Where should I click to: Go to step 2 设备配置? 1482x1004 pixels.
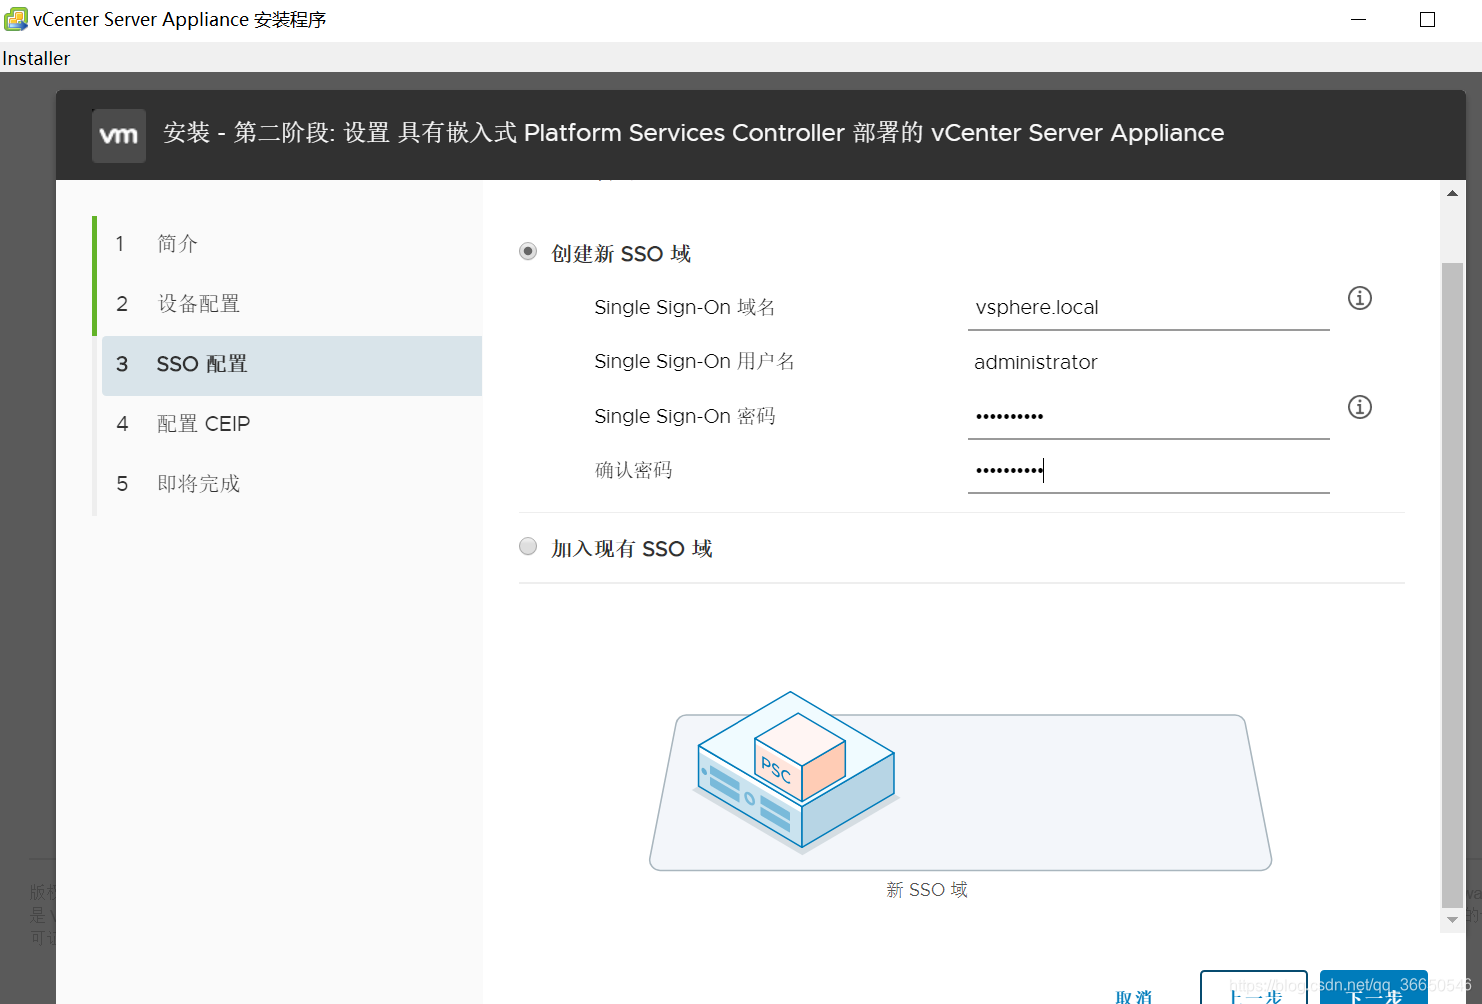point(291,304)
